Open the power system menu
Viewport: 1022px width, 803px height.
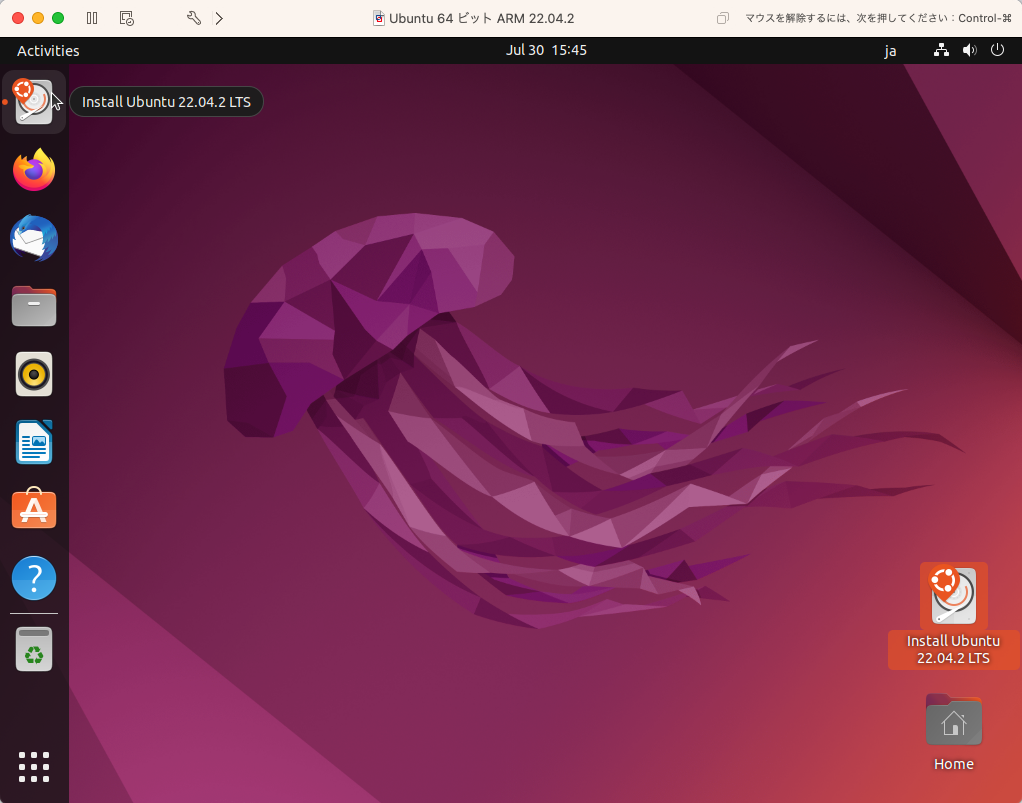coord(997,50)
